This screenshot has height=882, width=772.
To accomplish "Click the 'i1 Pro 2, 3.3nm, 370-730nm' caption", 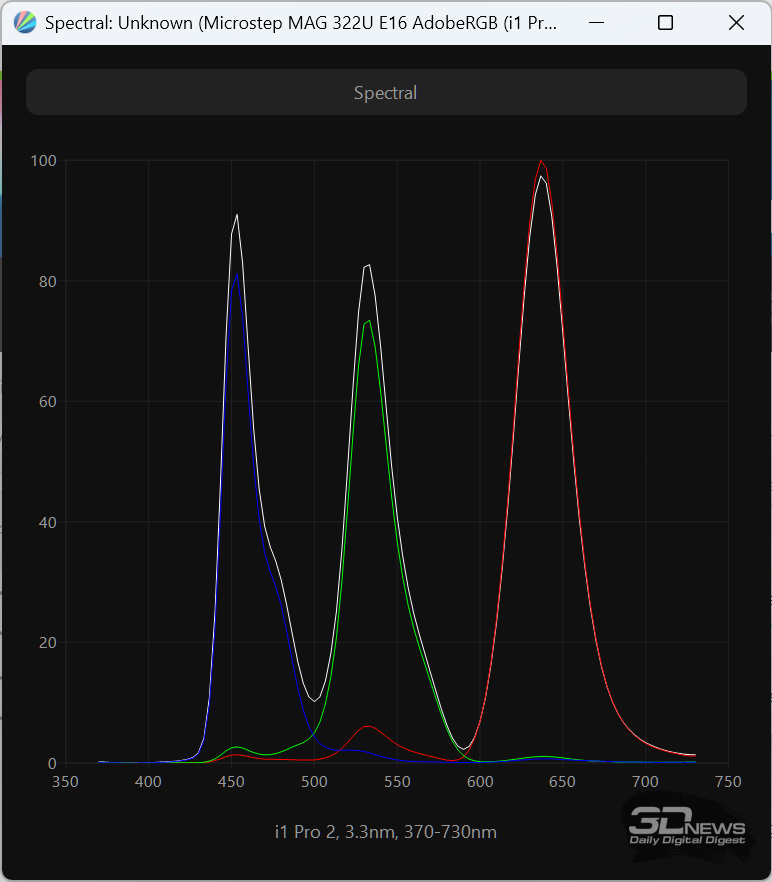I will click(386, 831).
